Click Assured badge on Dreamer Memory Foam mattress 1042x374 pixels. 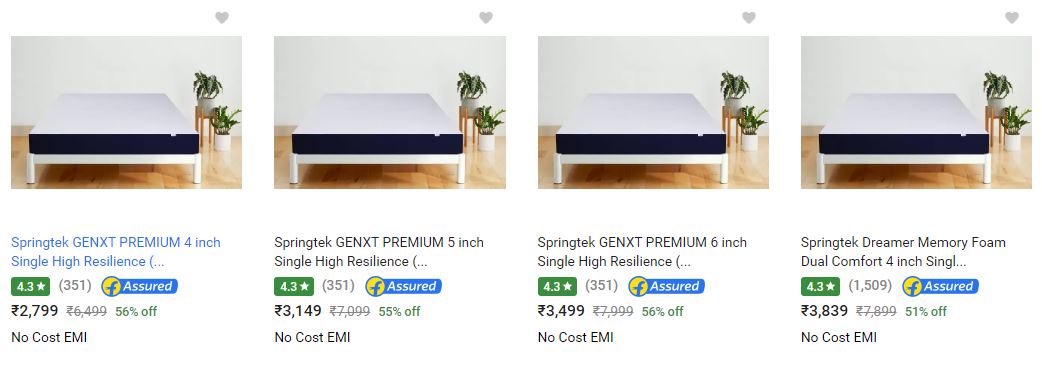(x=940, y=286)
